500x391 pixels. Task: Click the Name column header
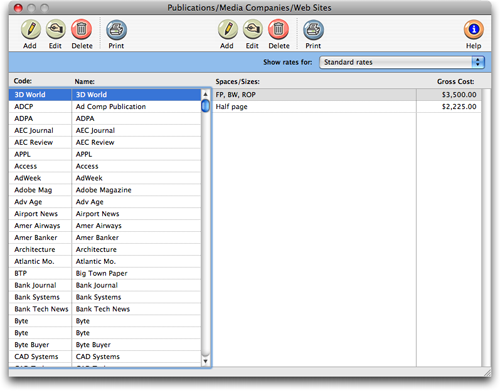pos(84,81)
